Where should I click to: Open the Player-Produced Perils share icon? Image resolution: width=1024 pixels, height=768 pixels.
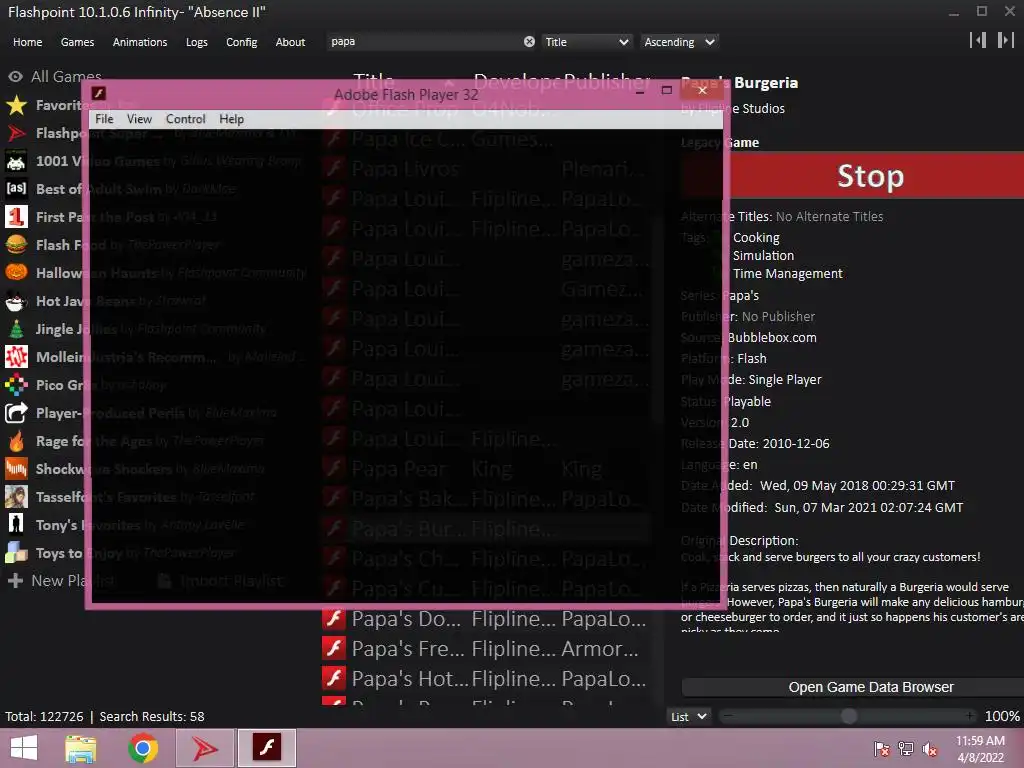(x=16, y=413)
